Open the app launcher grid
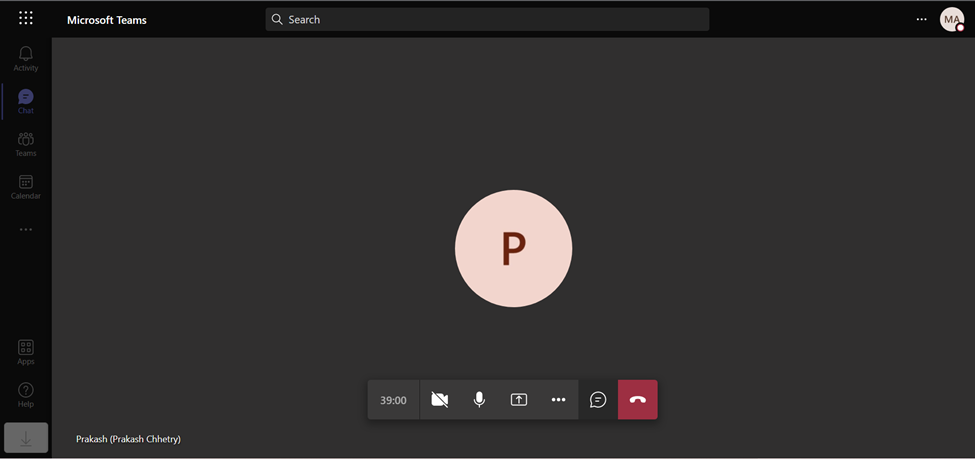 25,18
